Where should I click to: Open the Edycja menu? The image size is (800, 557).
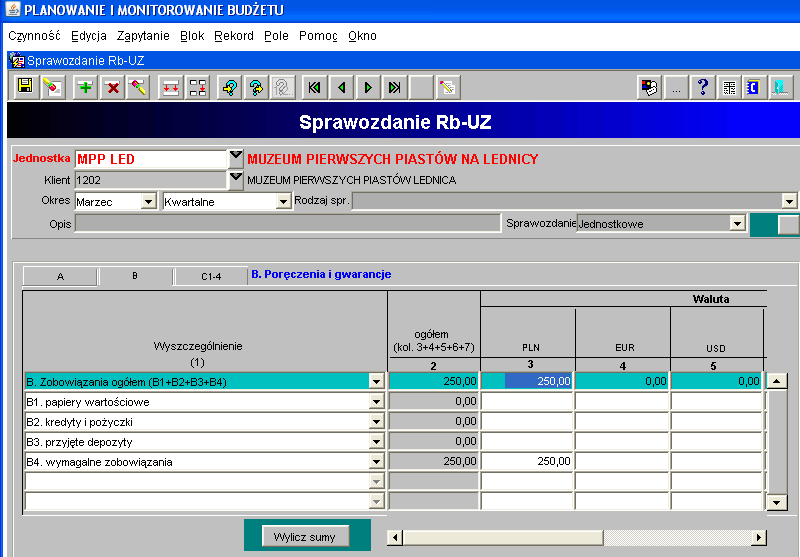89,36
